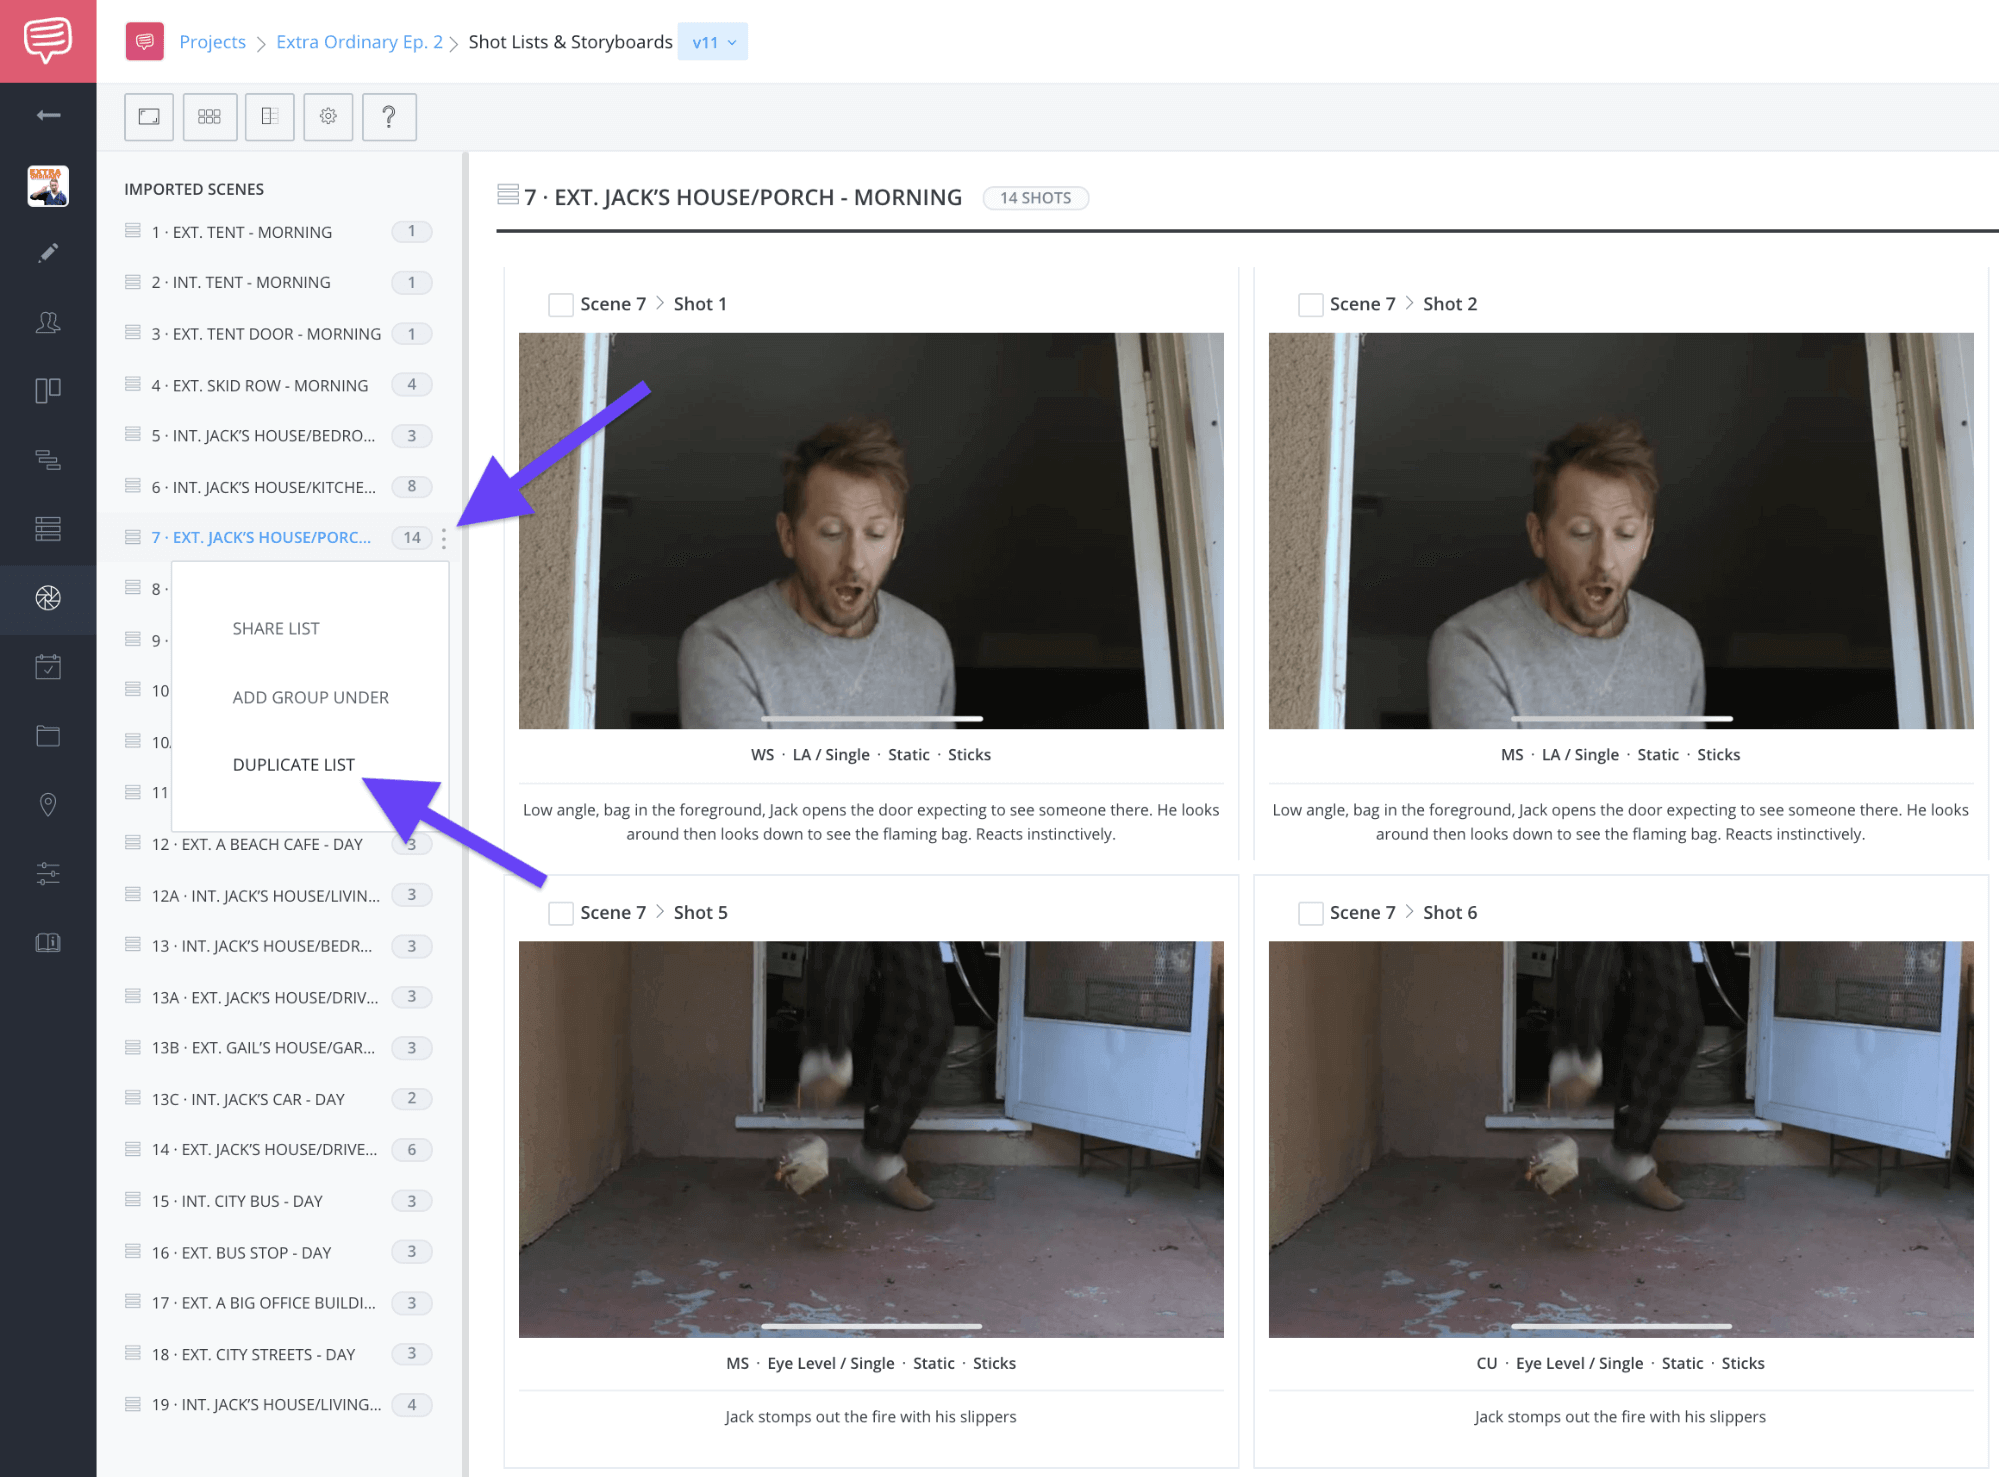This screenshot has width=1999, height=1477.
Task: Expand the chevron between Scene 7 and Shot 6
Action: pos(1409,911)
